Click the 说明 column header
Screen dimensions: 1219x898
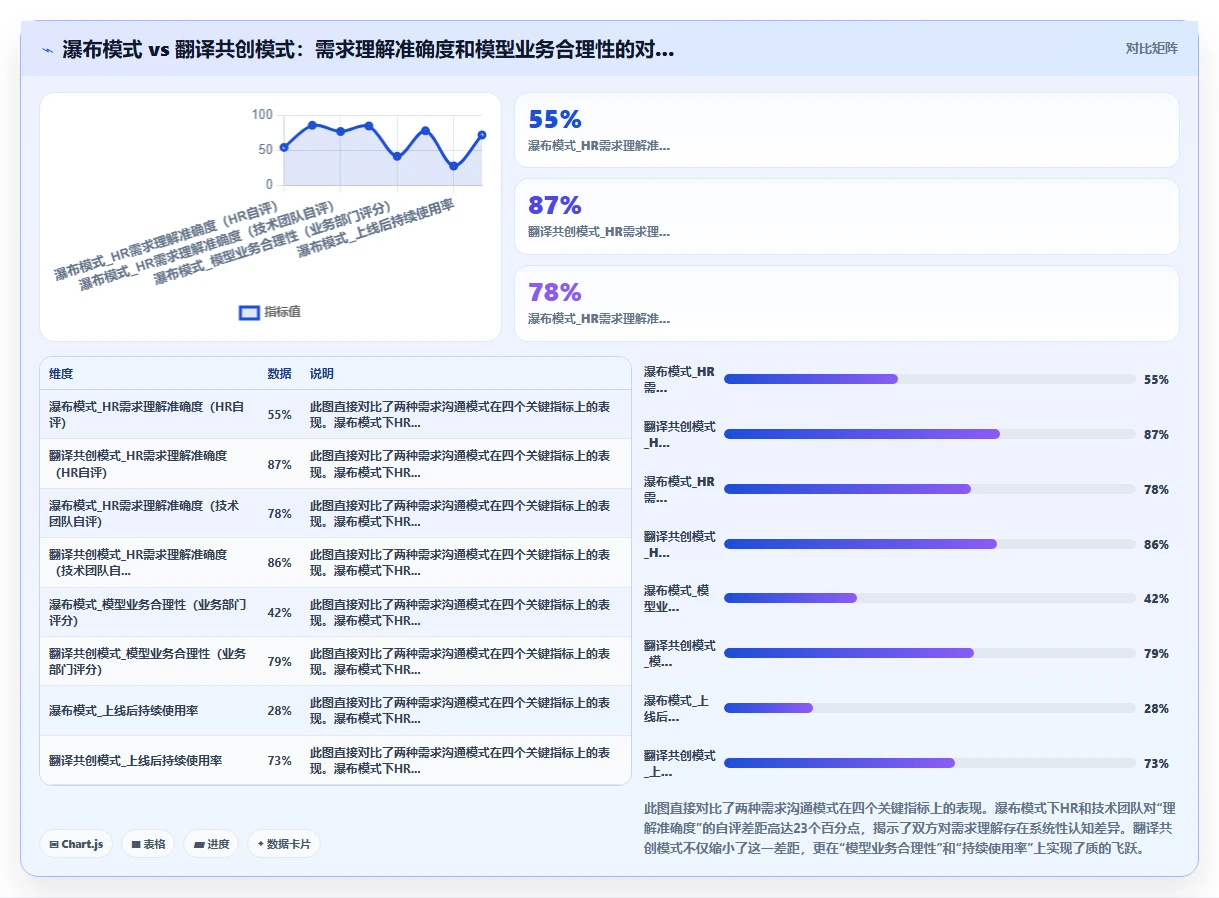[322, 374]
